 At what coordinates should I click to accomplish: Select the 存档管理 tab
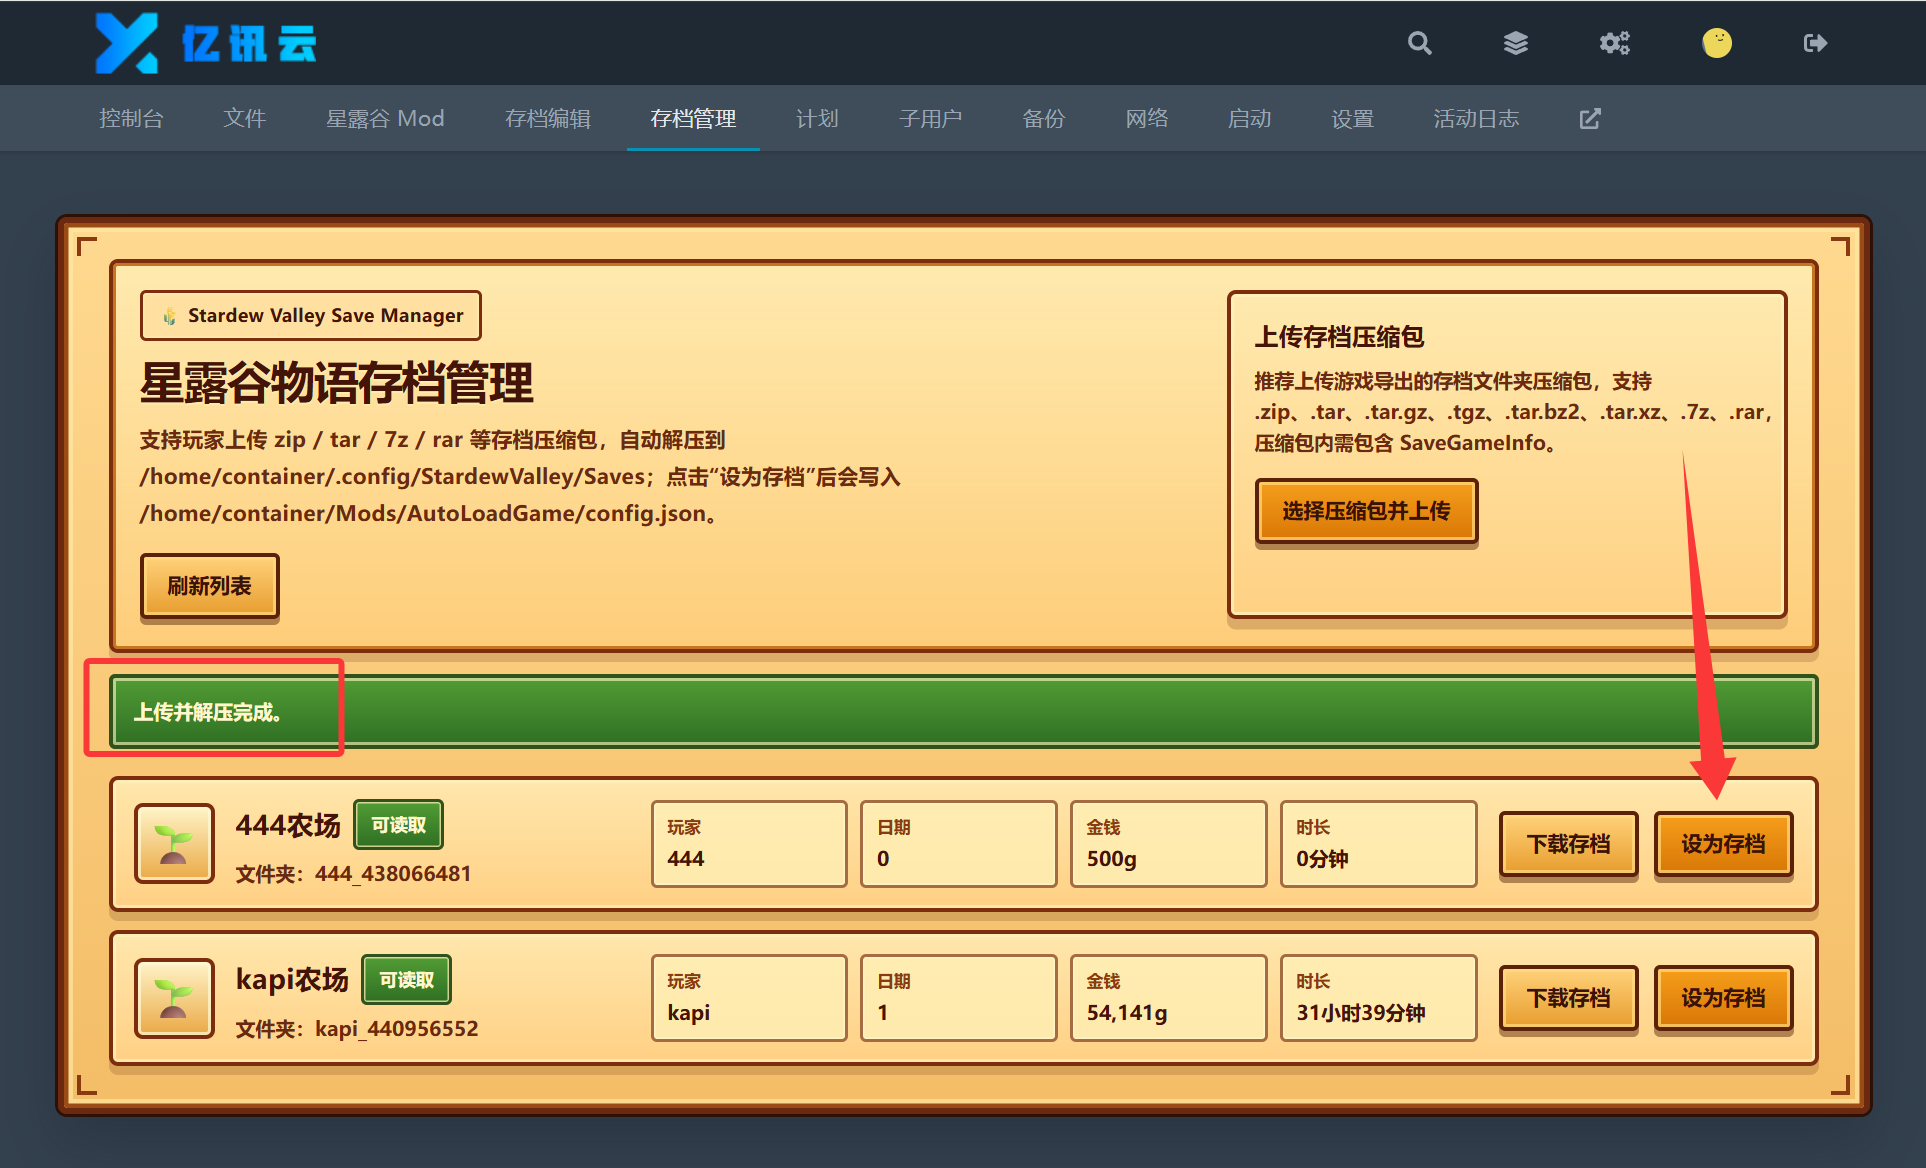pos(693,119)
